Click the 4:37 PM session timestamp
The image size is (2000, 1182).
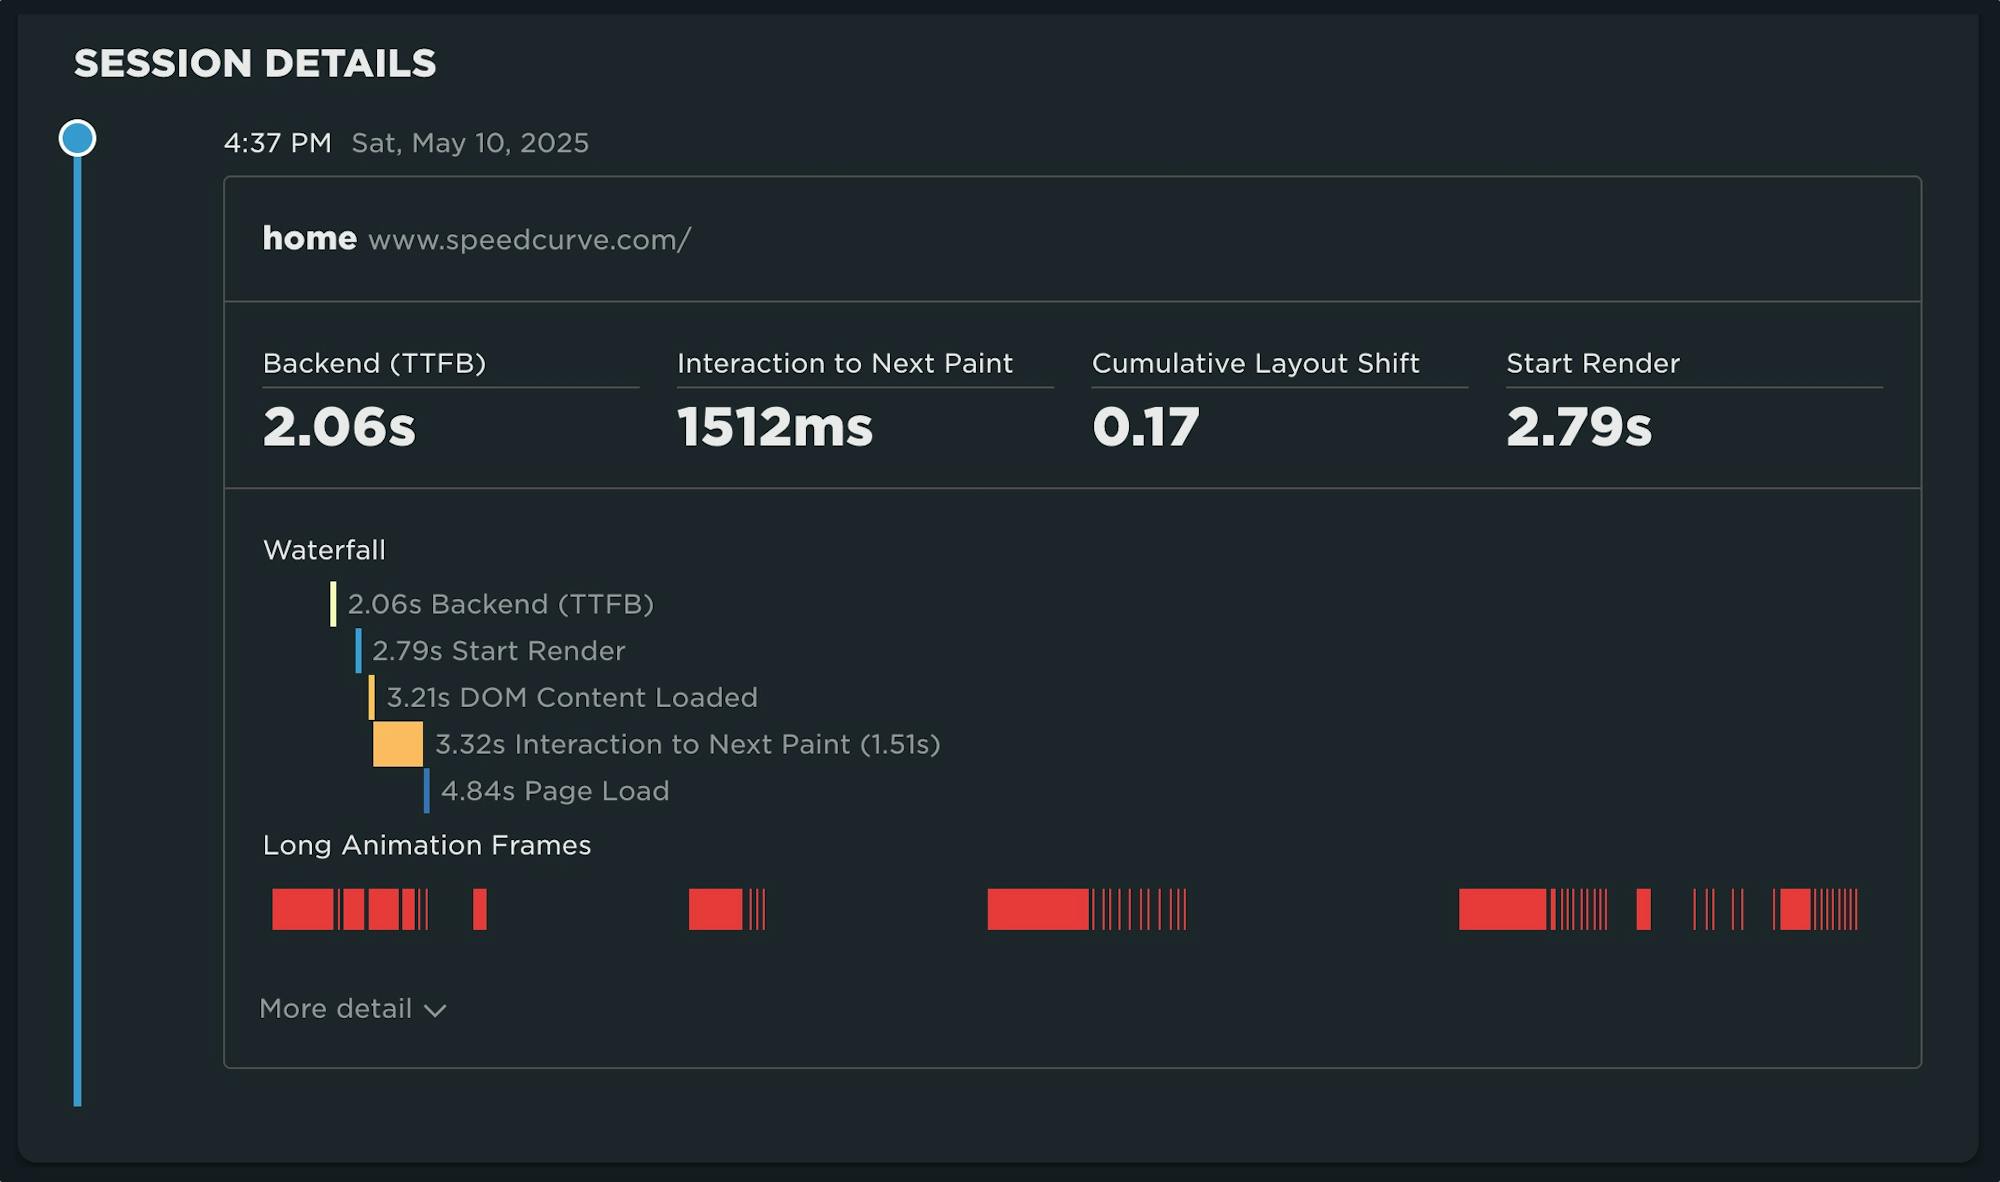tap(277, 143)
